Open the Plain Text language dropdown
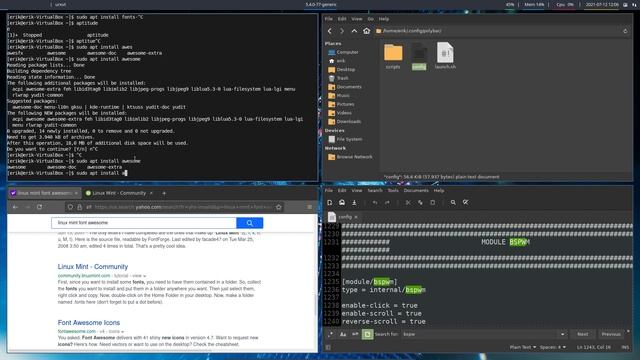The height and width of the screenshot is (360, 640). tap(523, 347)
